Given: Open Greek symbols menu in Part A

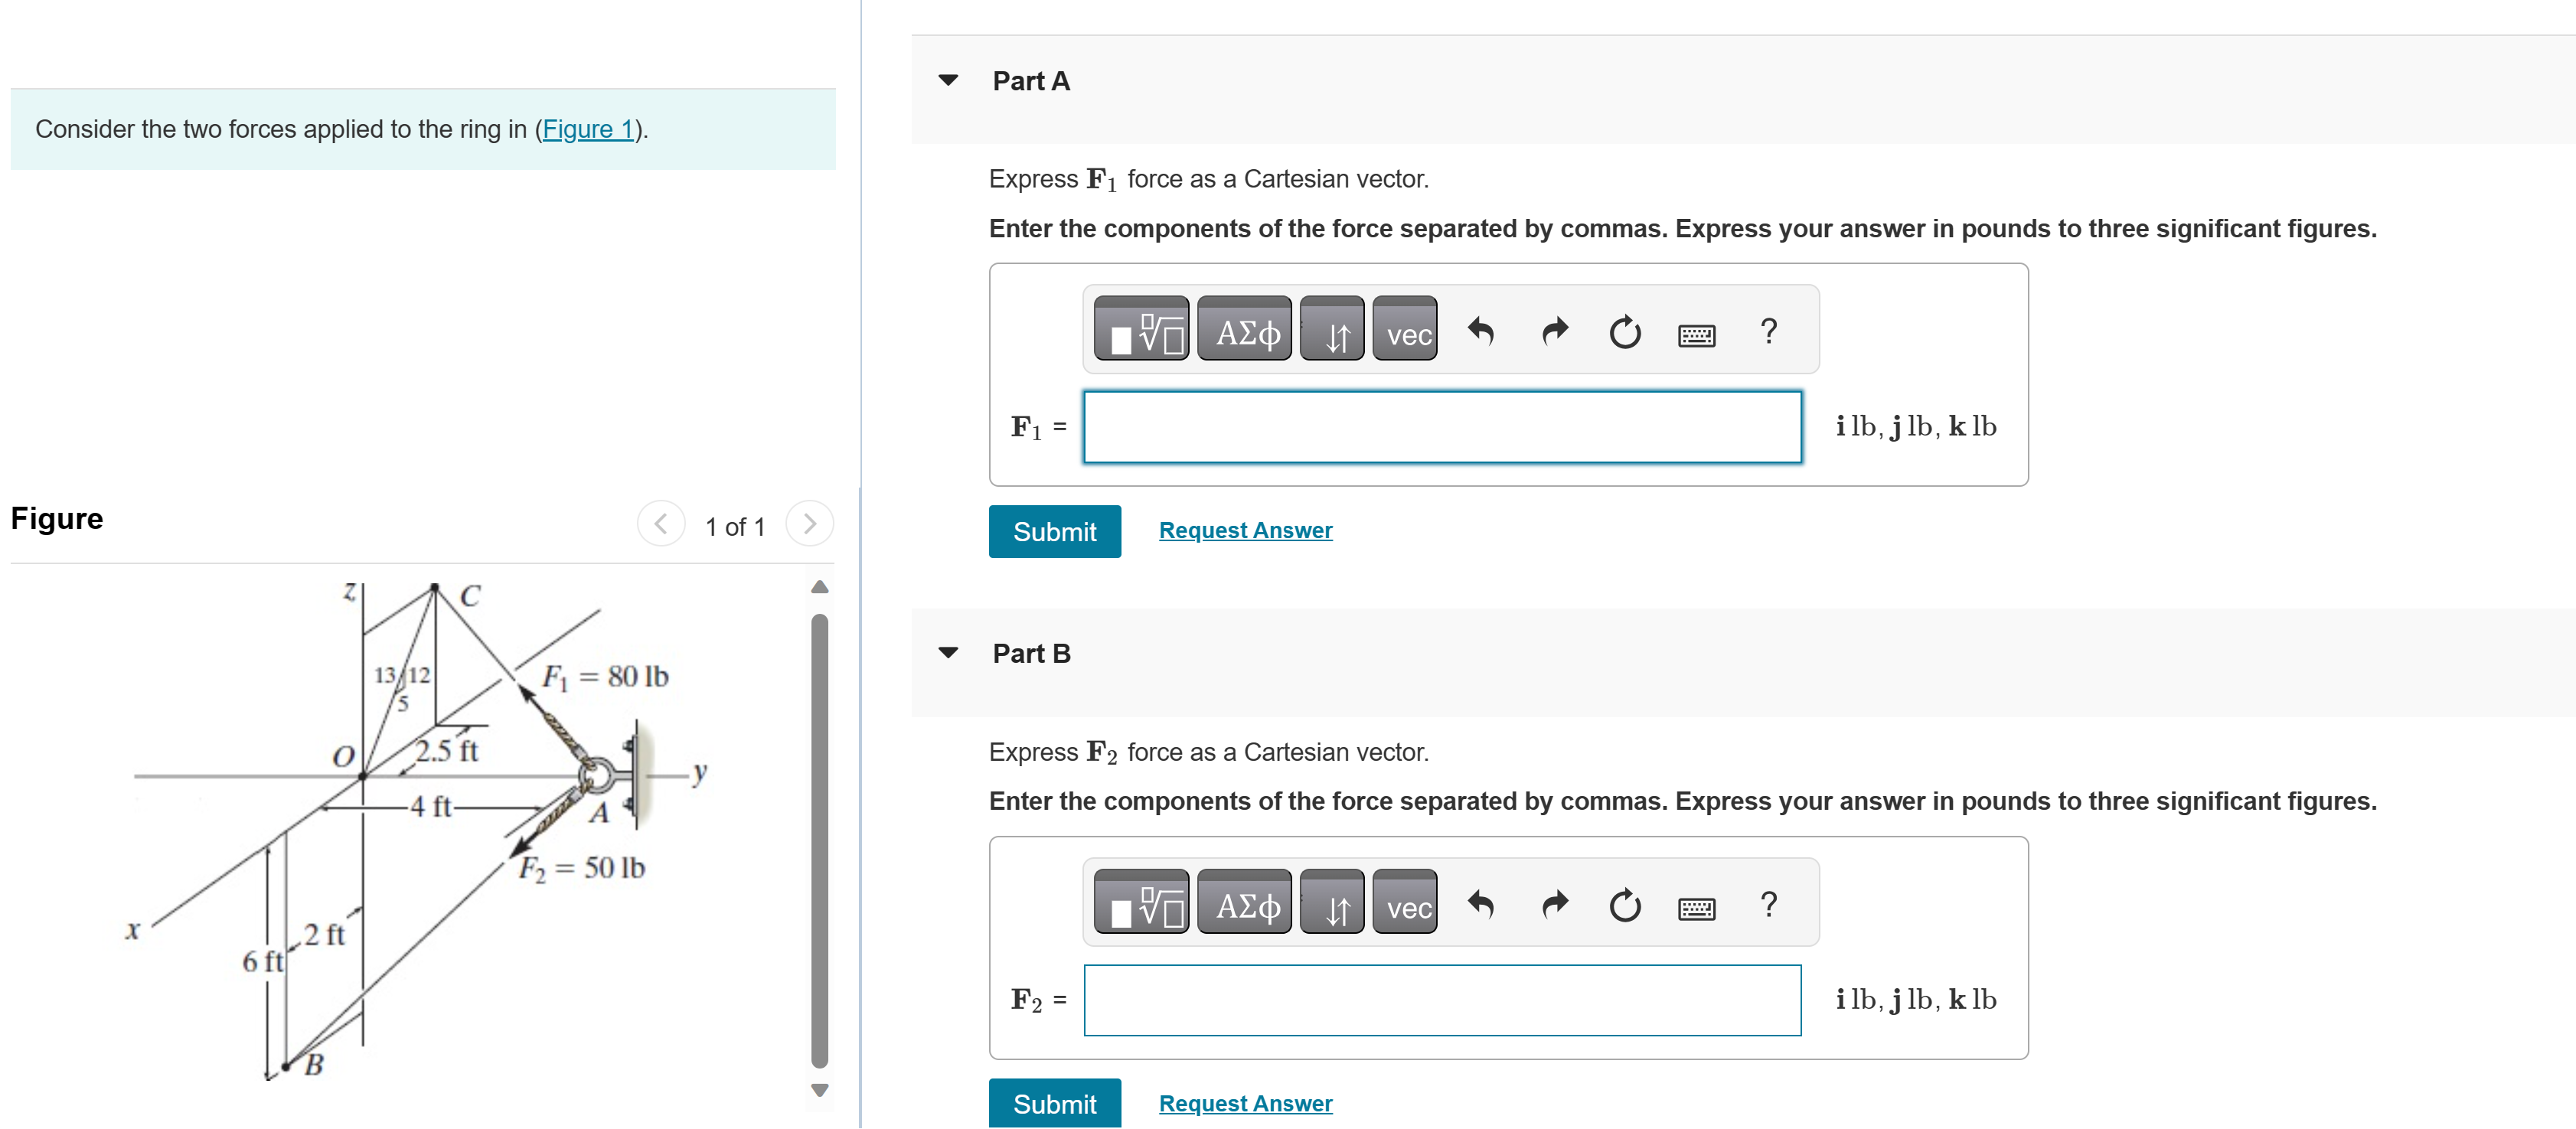Looking at the screenshot, I should 1245,331.
